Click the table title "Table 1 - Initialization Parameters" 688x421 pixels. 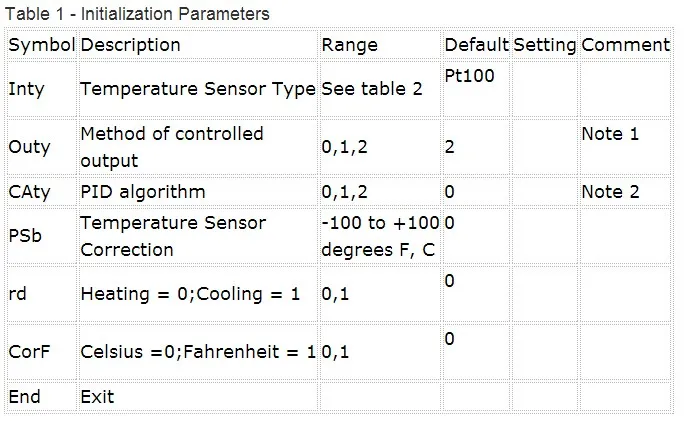(135, 14)
